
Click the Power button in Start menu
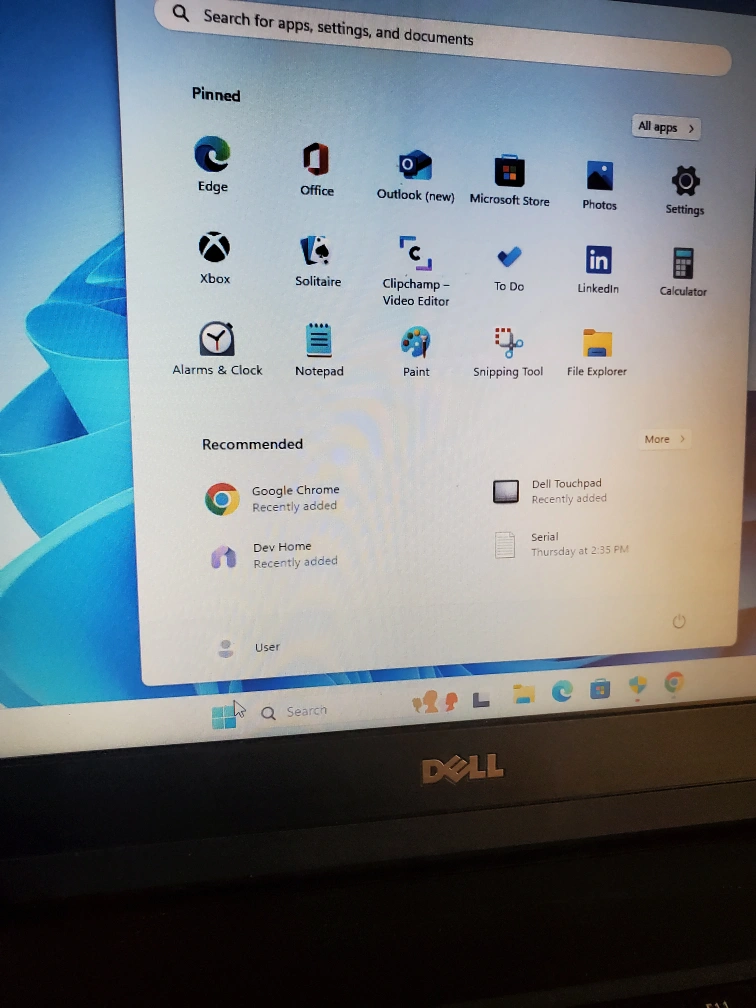679,622
